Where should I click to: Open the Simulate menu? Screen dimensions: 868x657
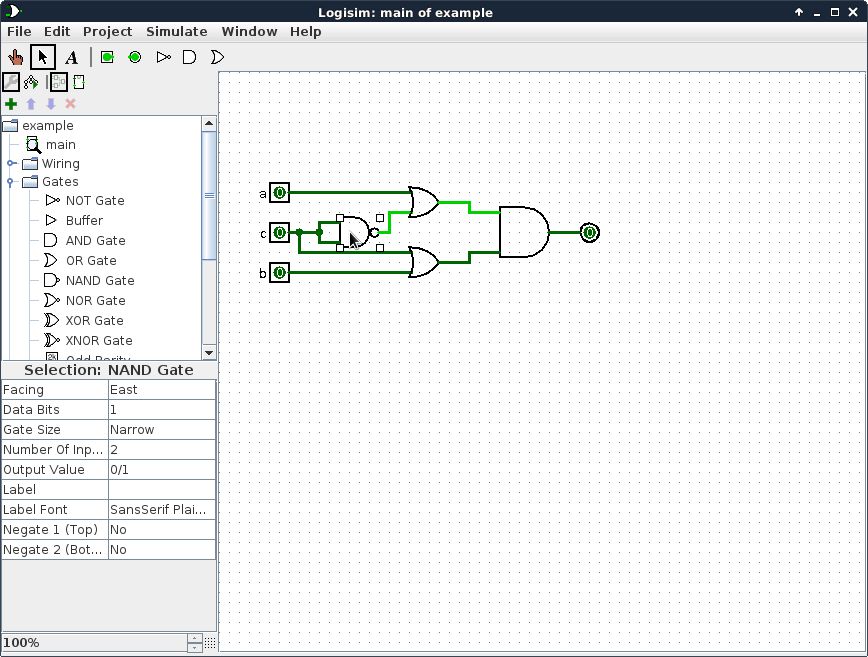[x=176, y=31]
